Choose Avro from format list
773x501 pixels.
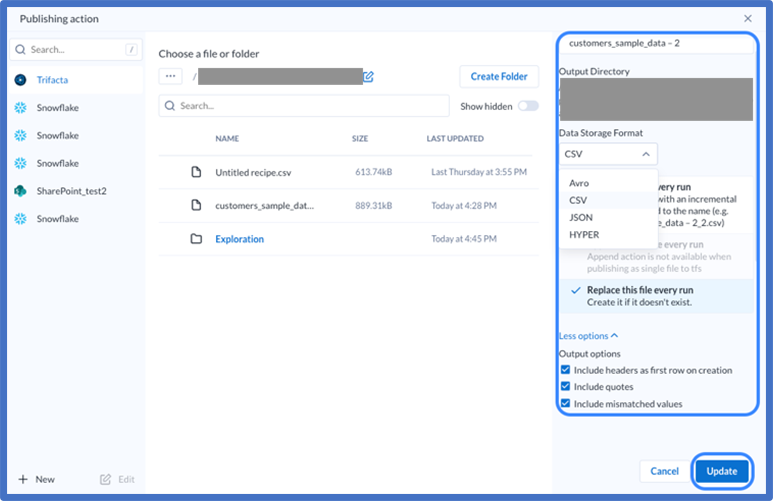(609, 183)
